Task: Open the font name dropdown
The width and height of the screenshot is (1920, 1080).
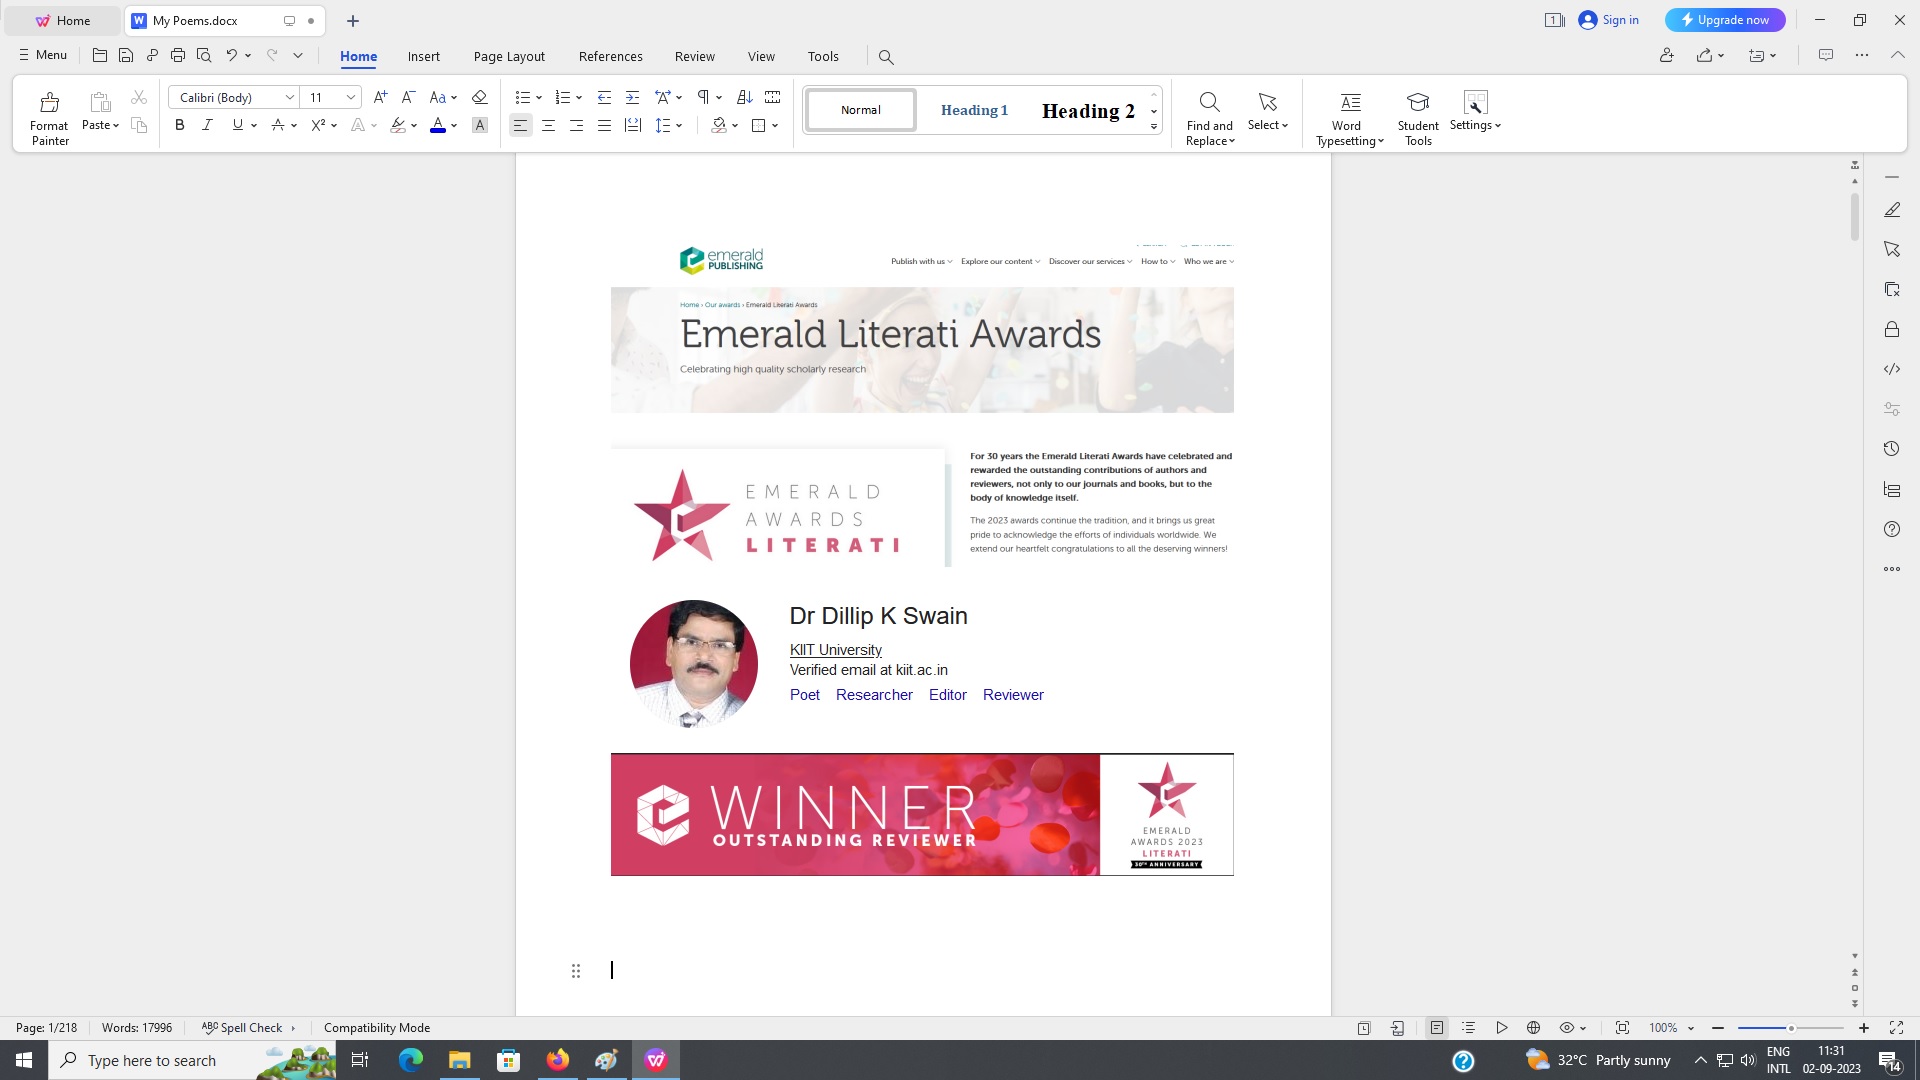Action: point(290,97)
